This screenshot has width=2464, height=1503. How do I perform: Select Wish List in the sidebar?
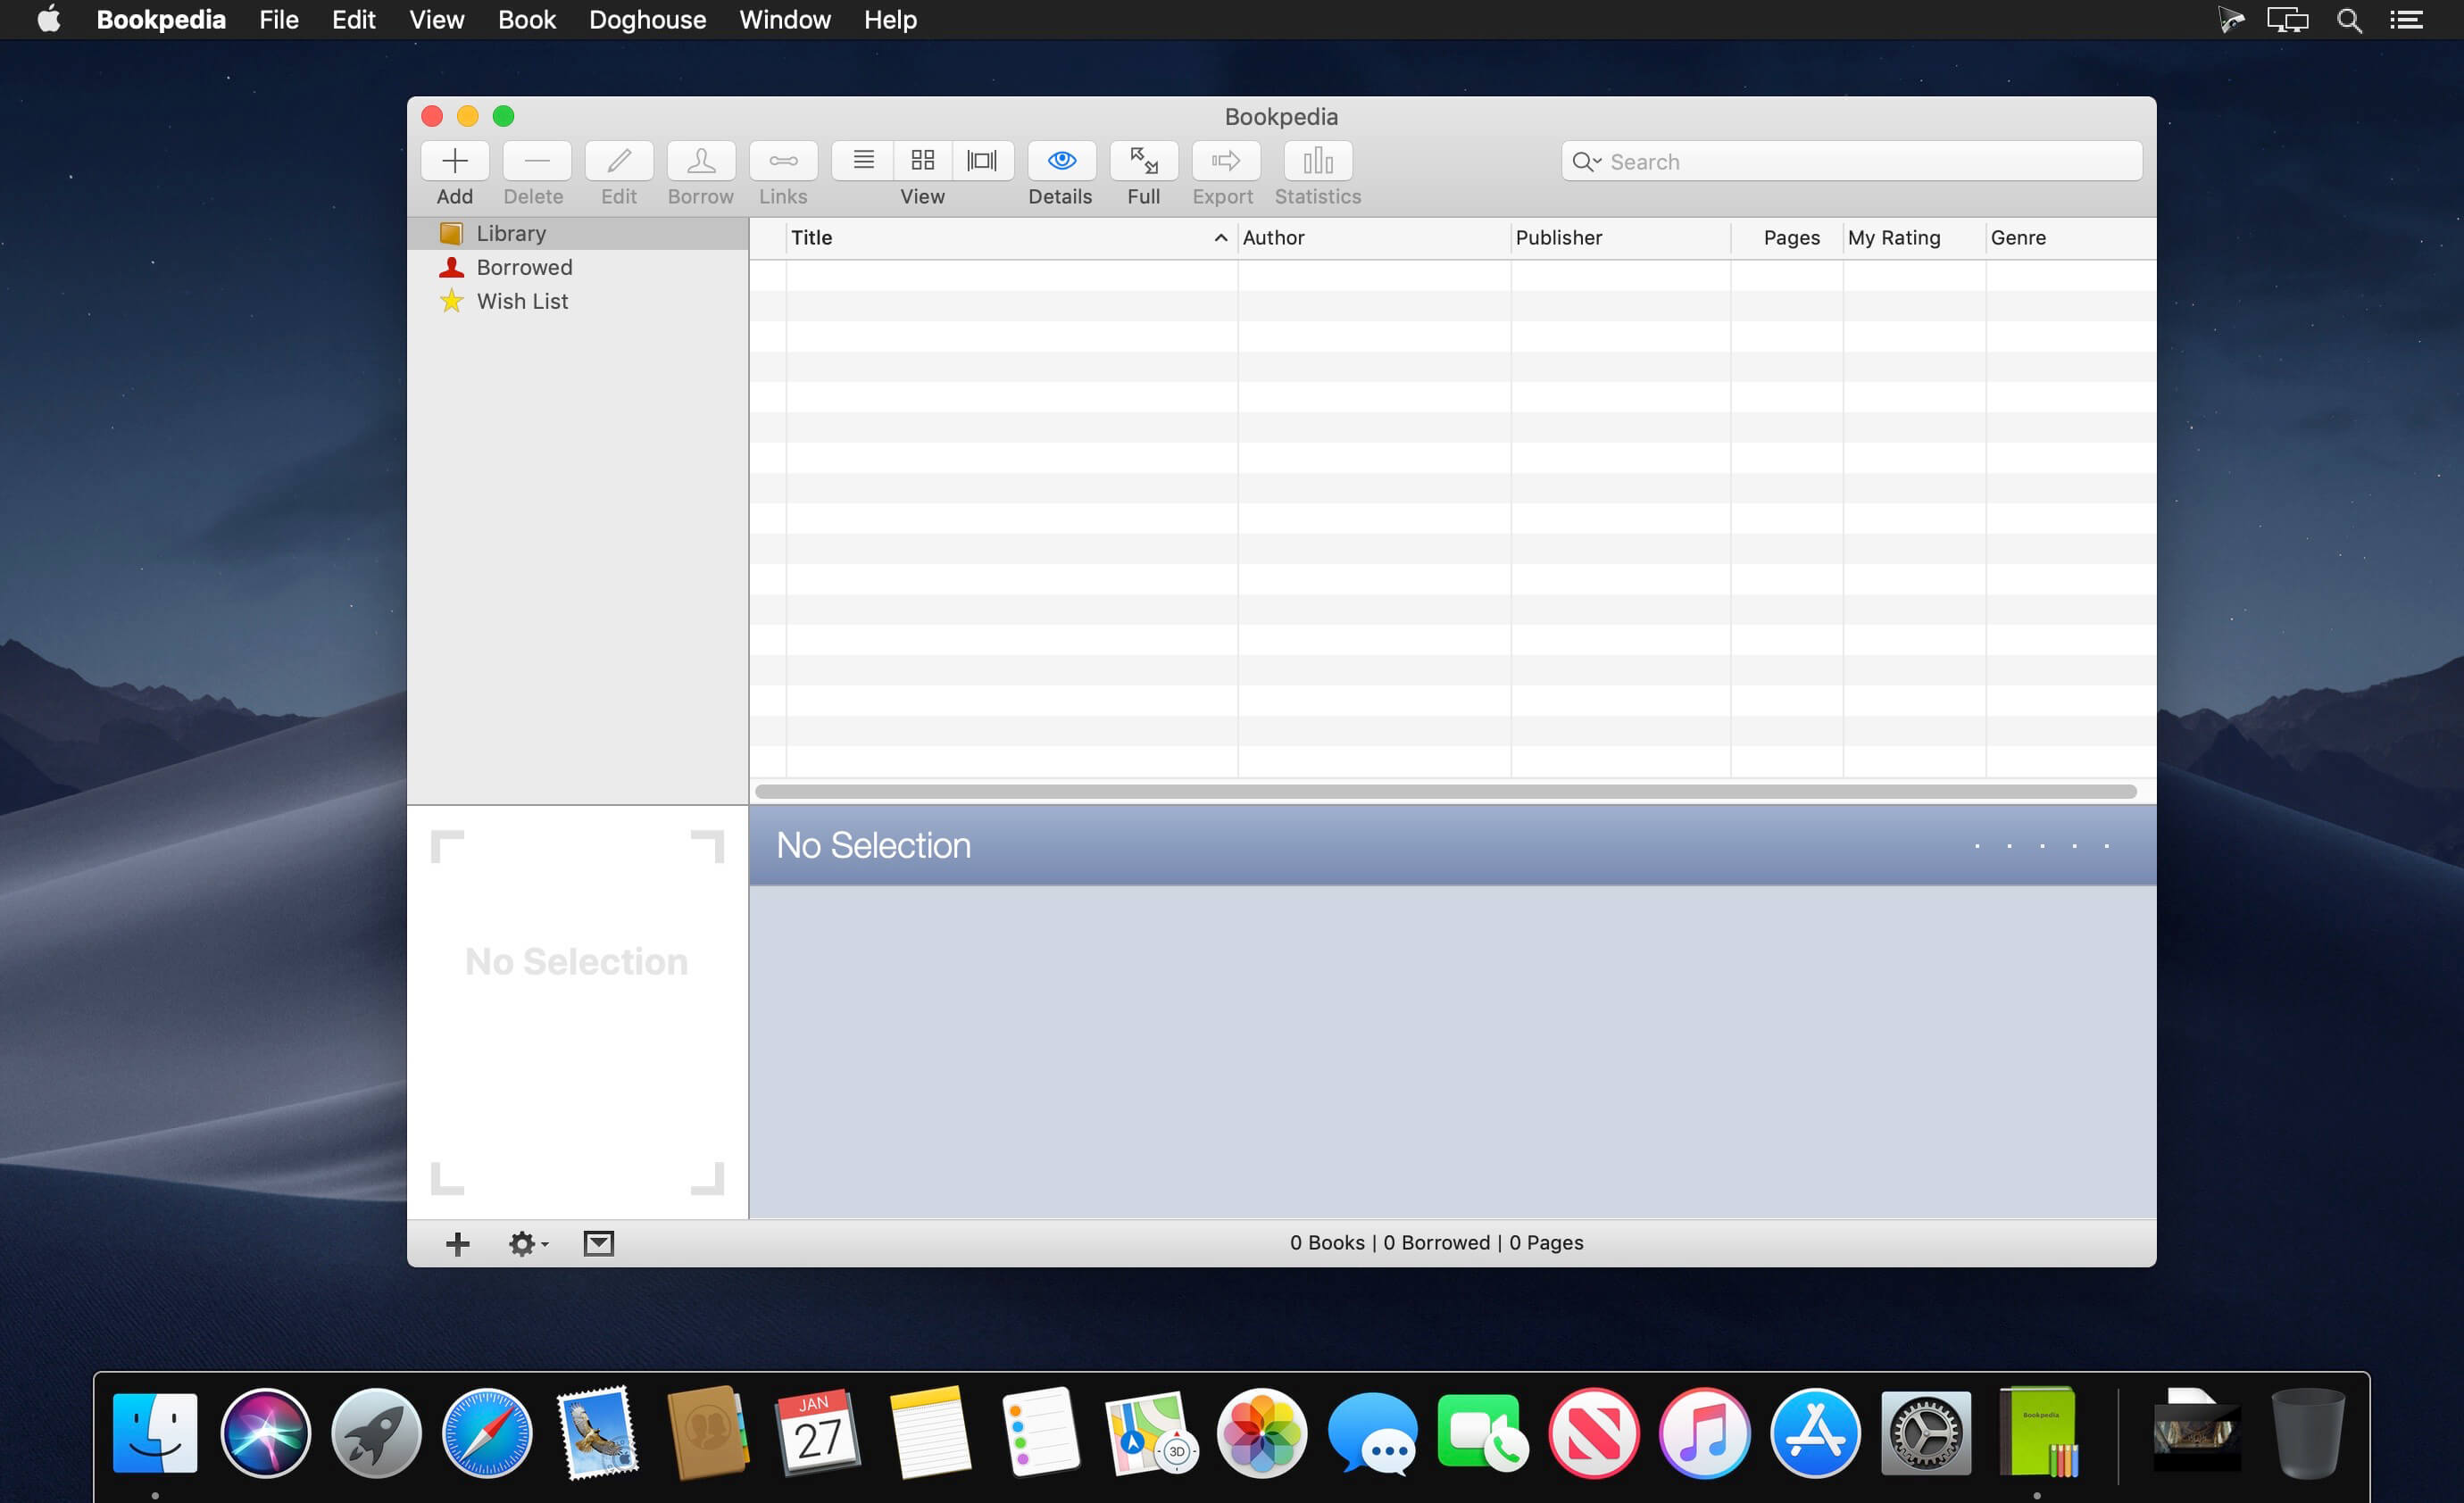pyautogui.click(x=521, y=301)
